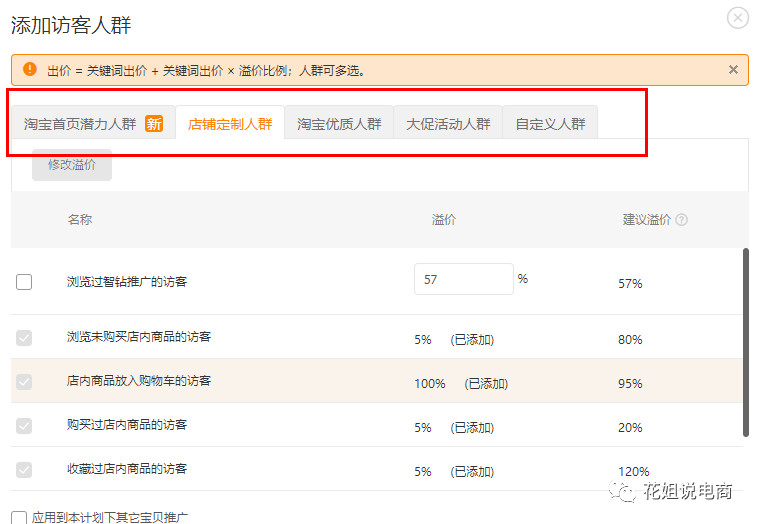Click suggested premium value 57%
This screenshot has height=524, width=757.
(x=630, y=283)
